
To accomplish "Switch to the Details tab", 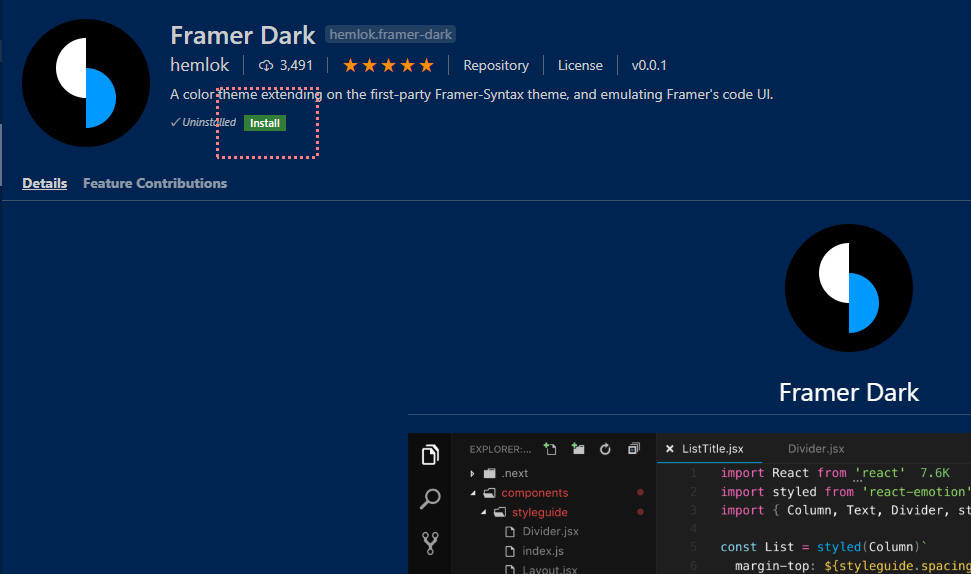I will (x=45, y=183).
